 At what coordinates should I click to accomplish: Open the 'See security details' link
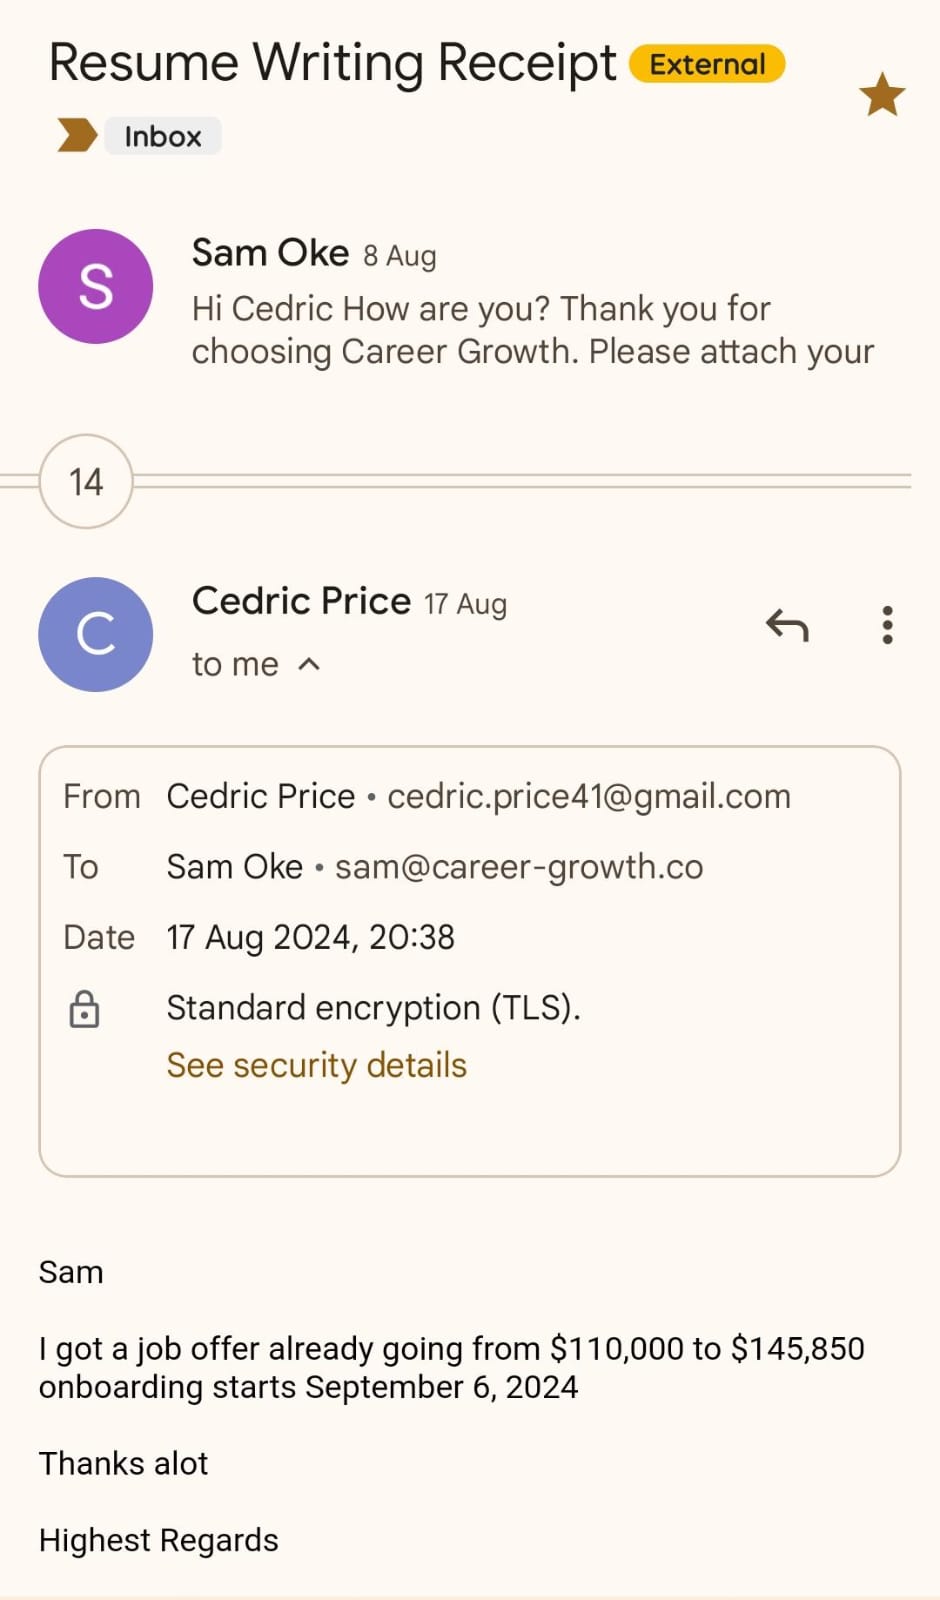coord(316,1065)
